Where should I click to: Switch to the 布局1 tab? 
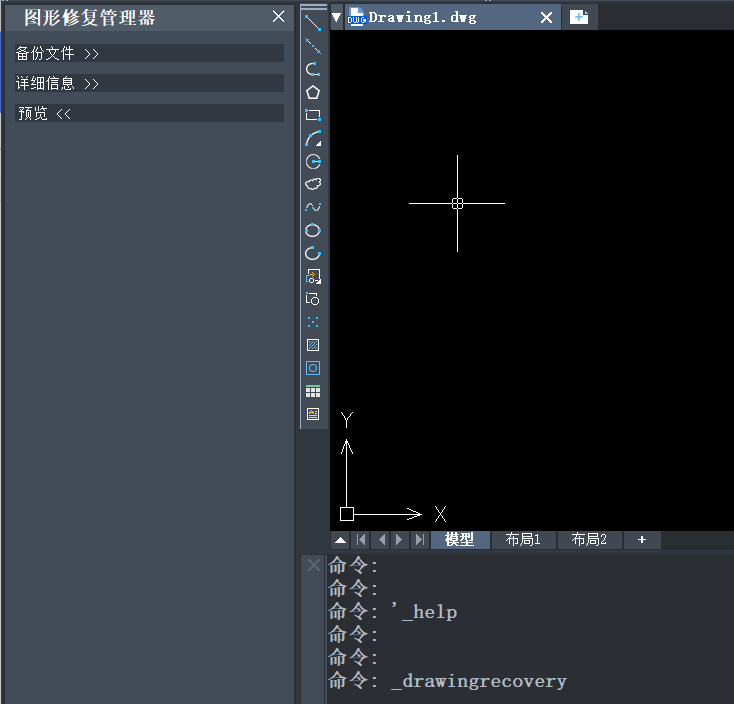523,540
